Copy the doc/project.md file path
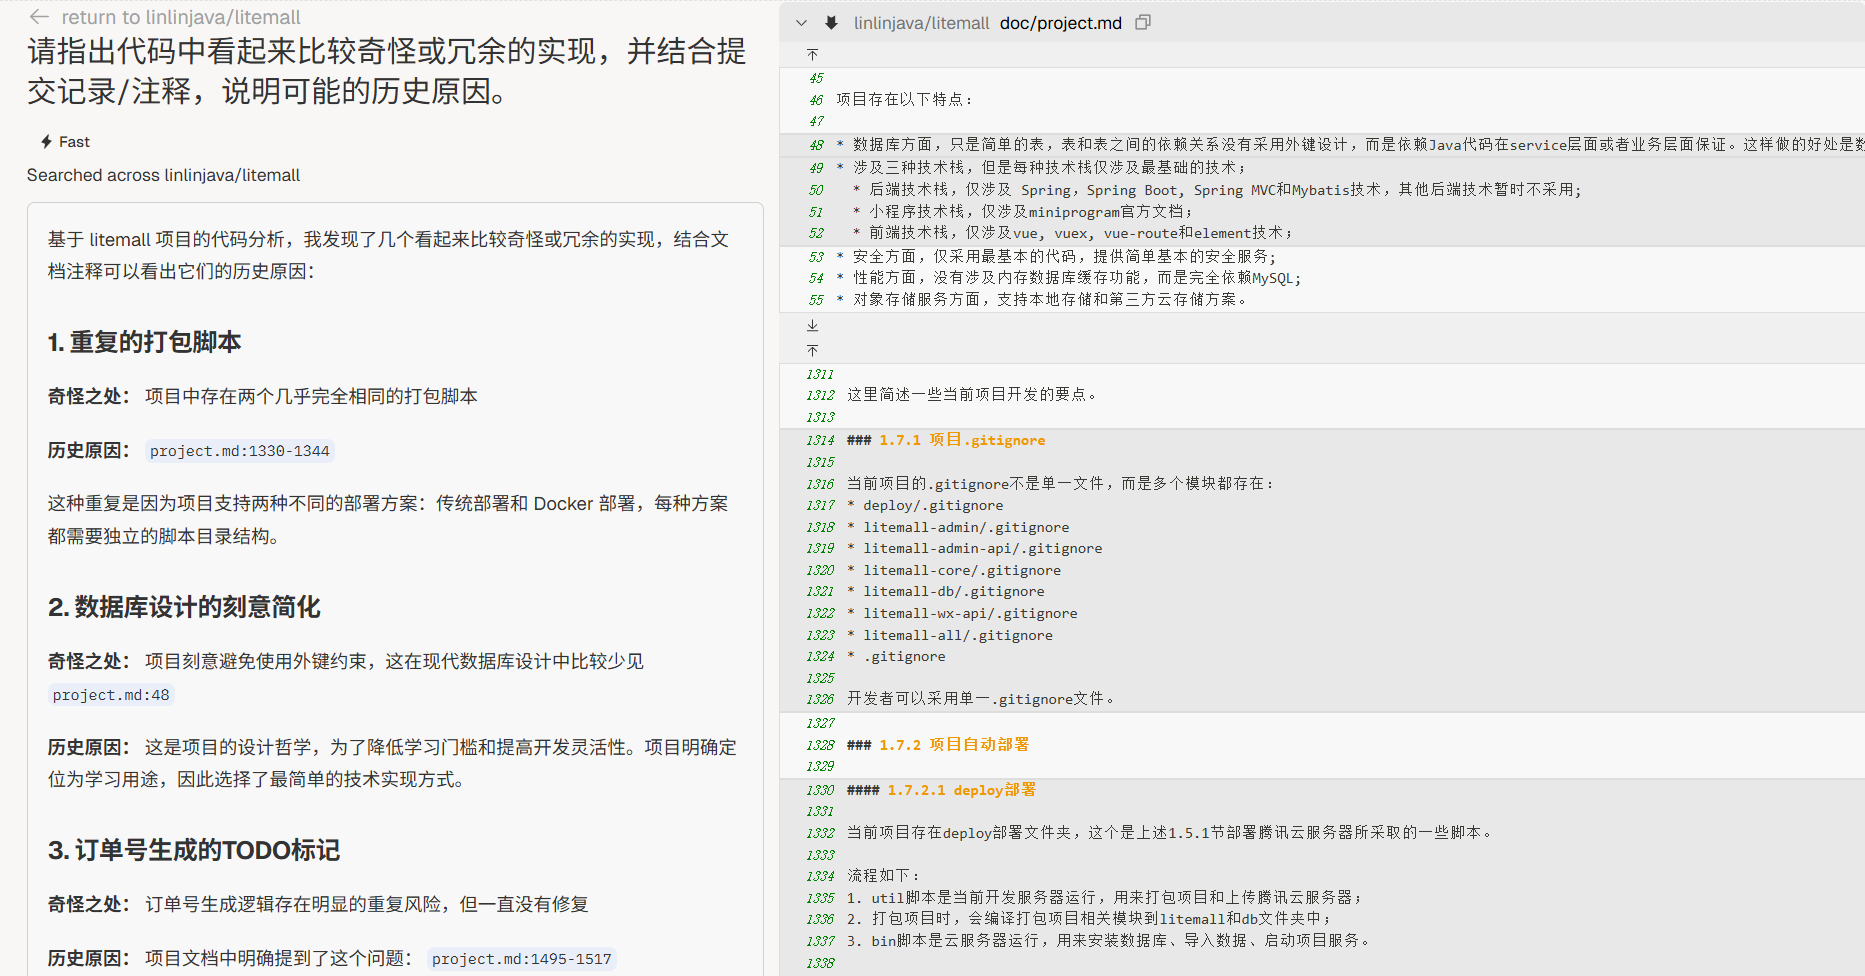 coord(1143,22)
